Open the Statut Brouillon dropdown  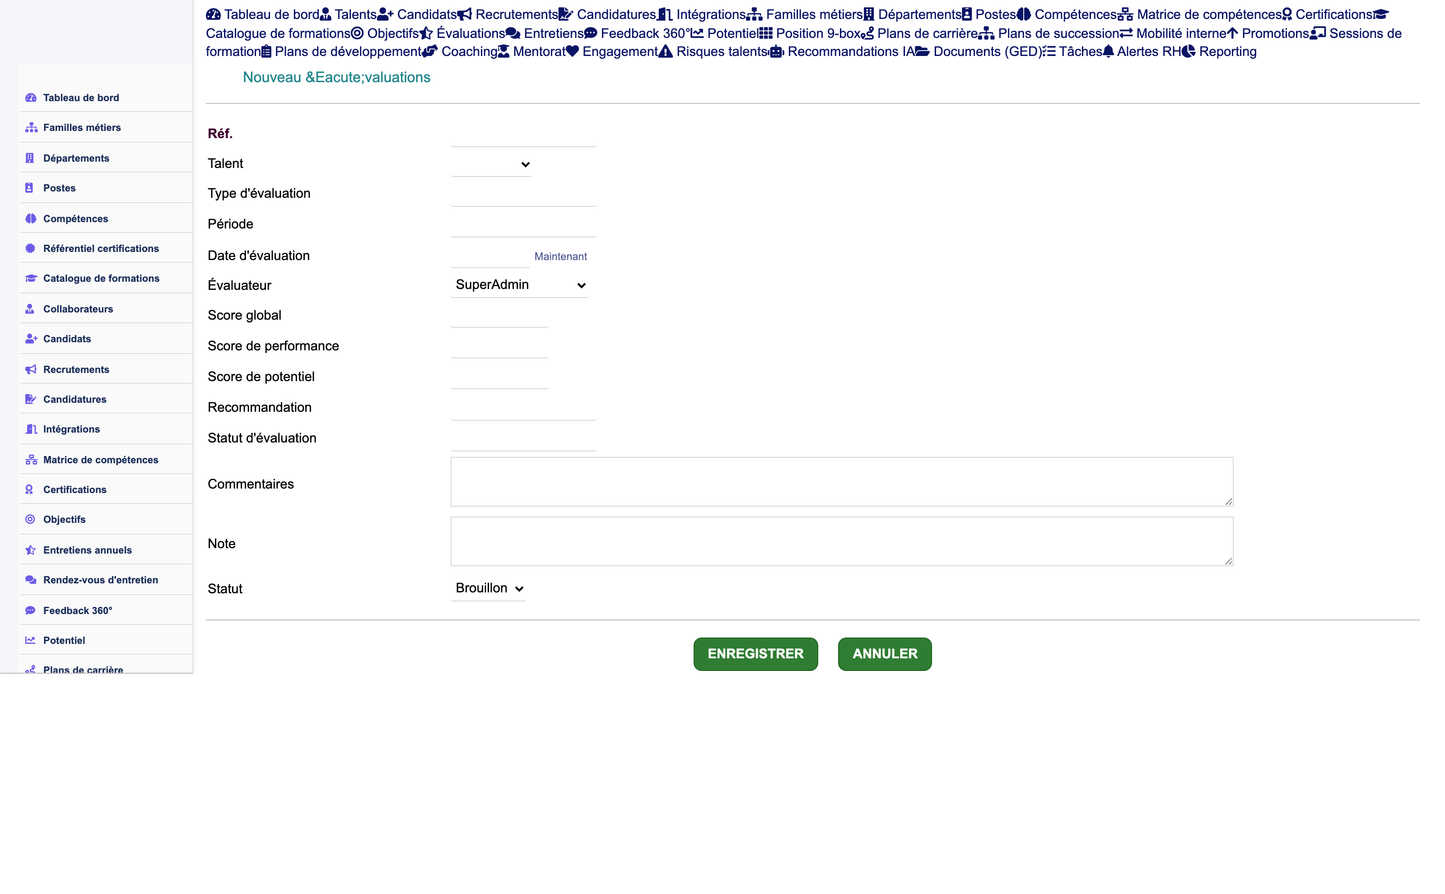(488, 589)
